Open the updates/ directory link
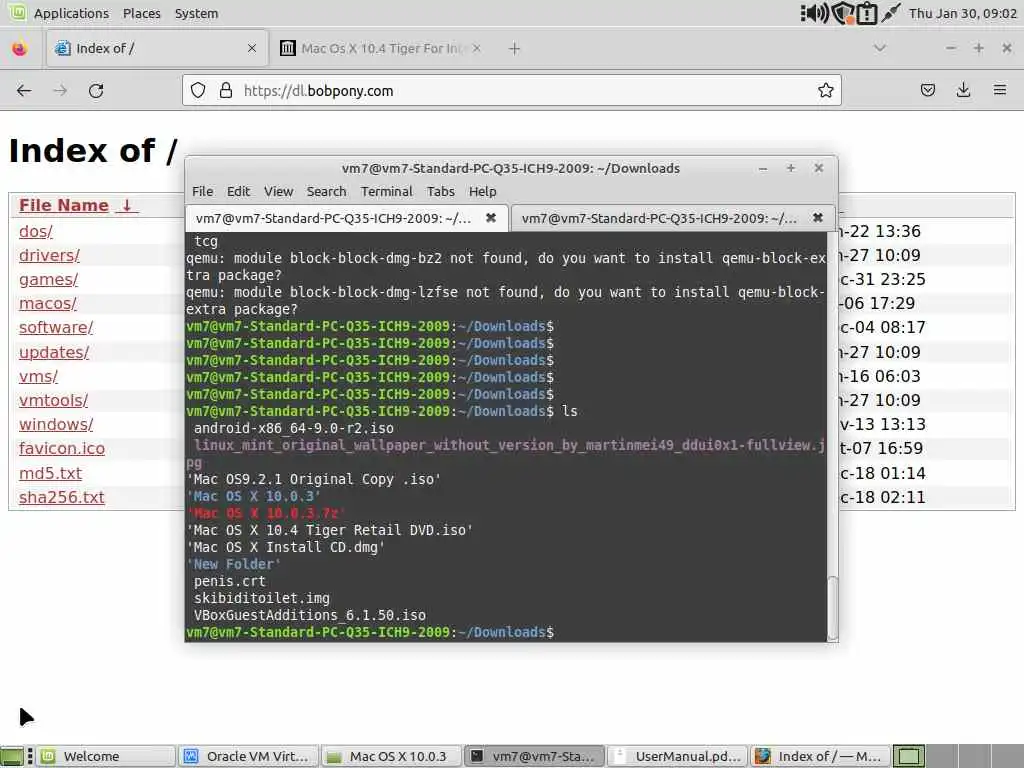Image resolution: width=1024 pixels, height=768 pixels. (x=54, y=352)
